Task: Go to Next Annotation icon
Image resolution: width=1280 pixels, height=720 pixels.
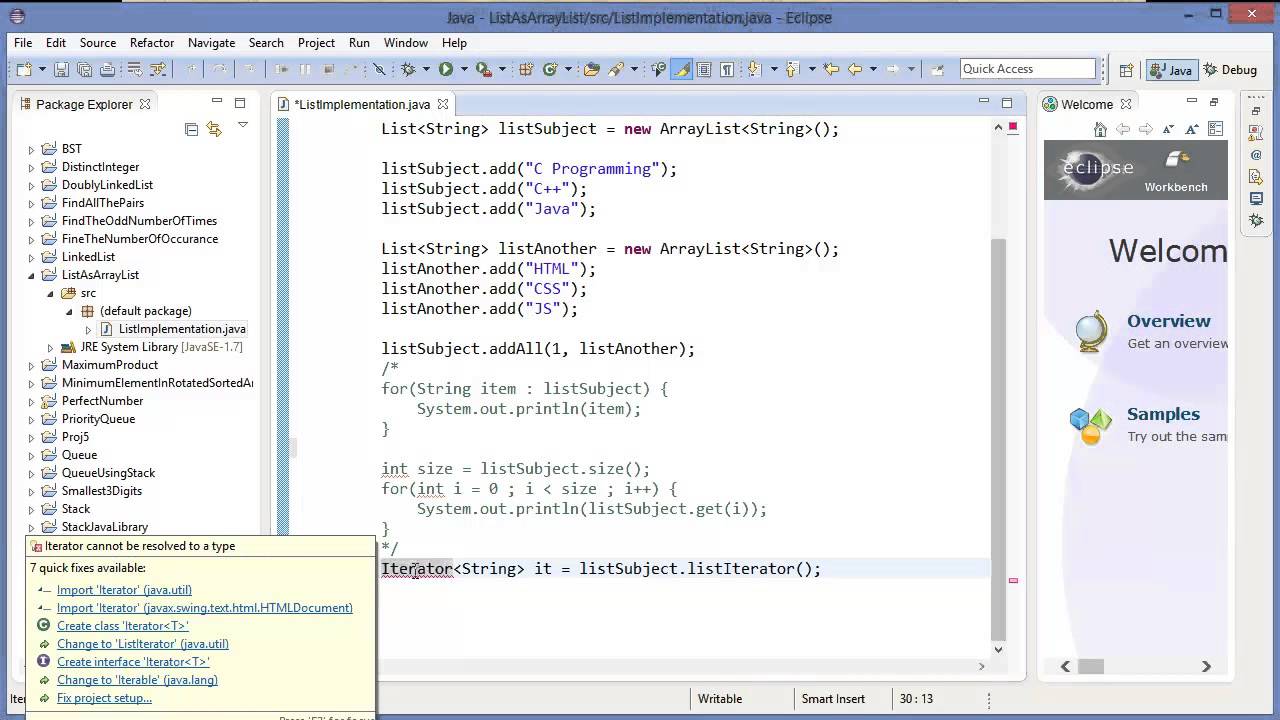Action: click(755, 69)
